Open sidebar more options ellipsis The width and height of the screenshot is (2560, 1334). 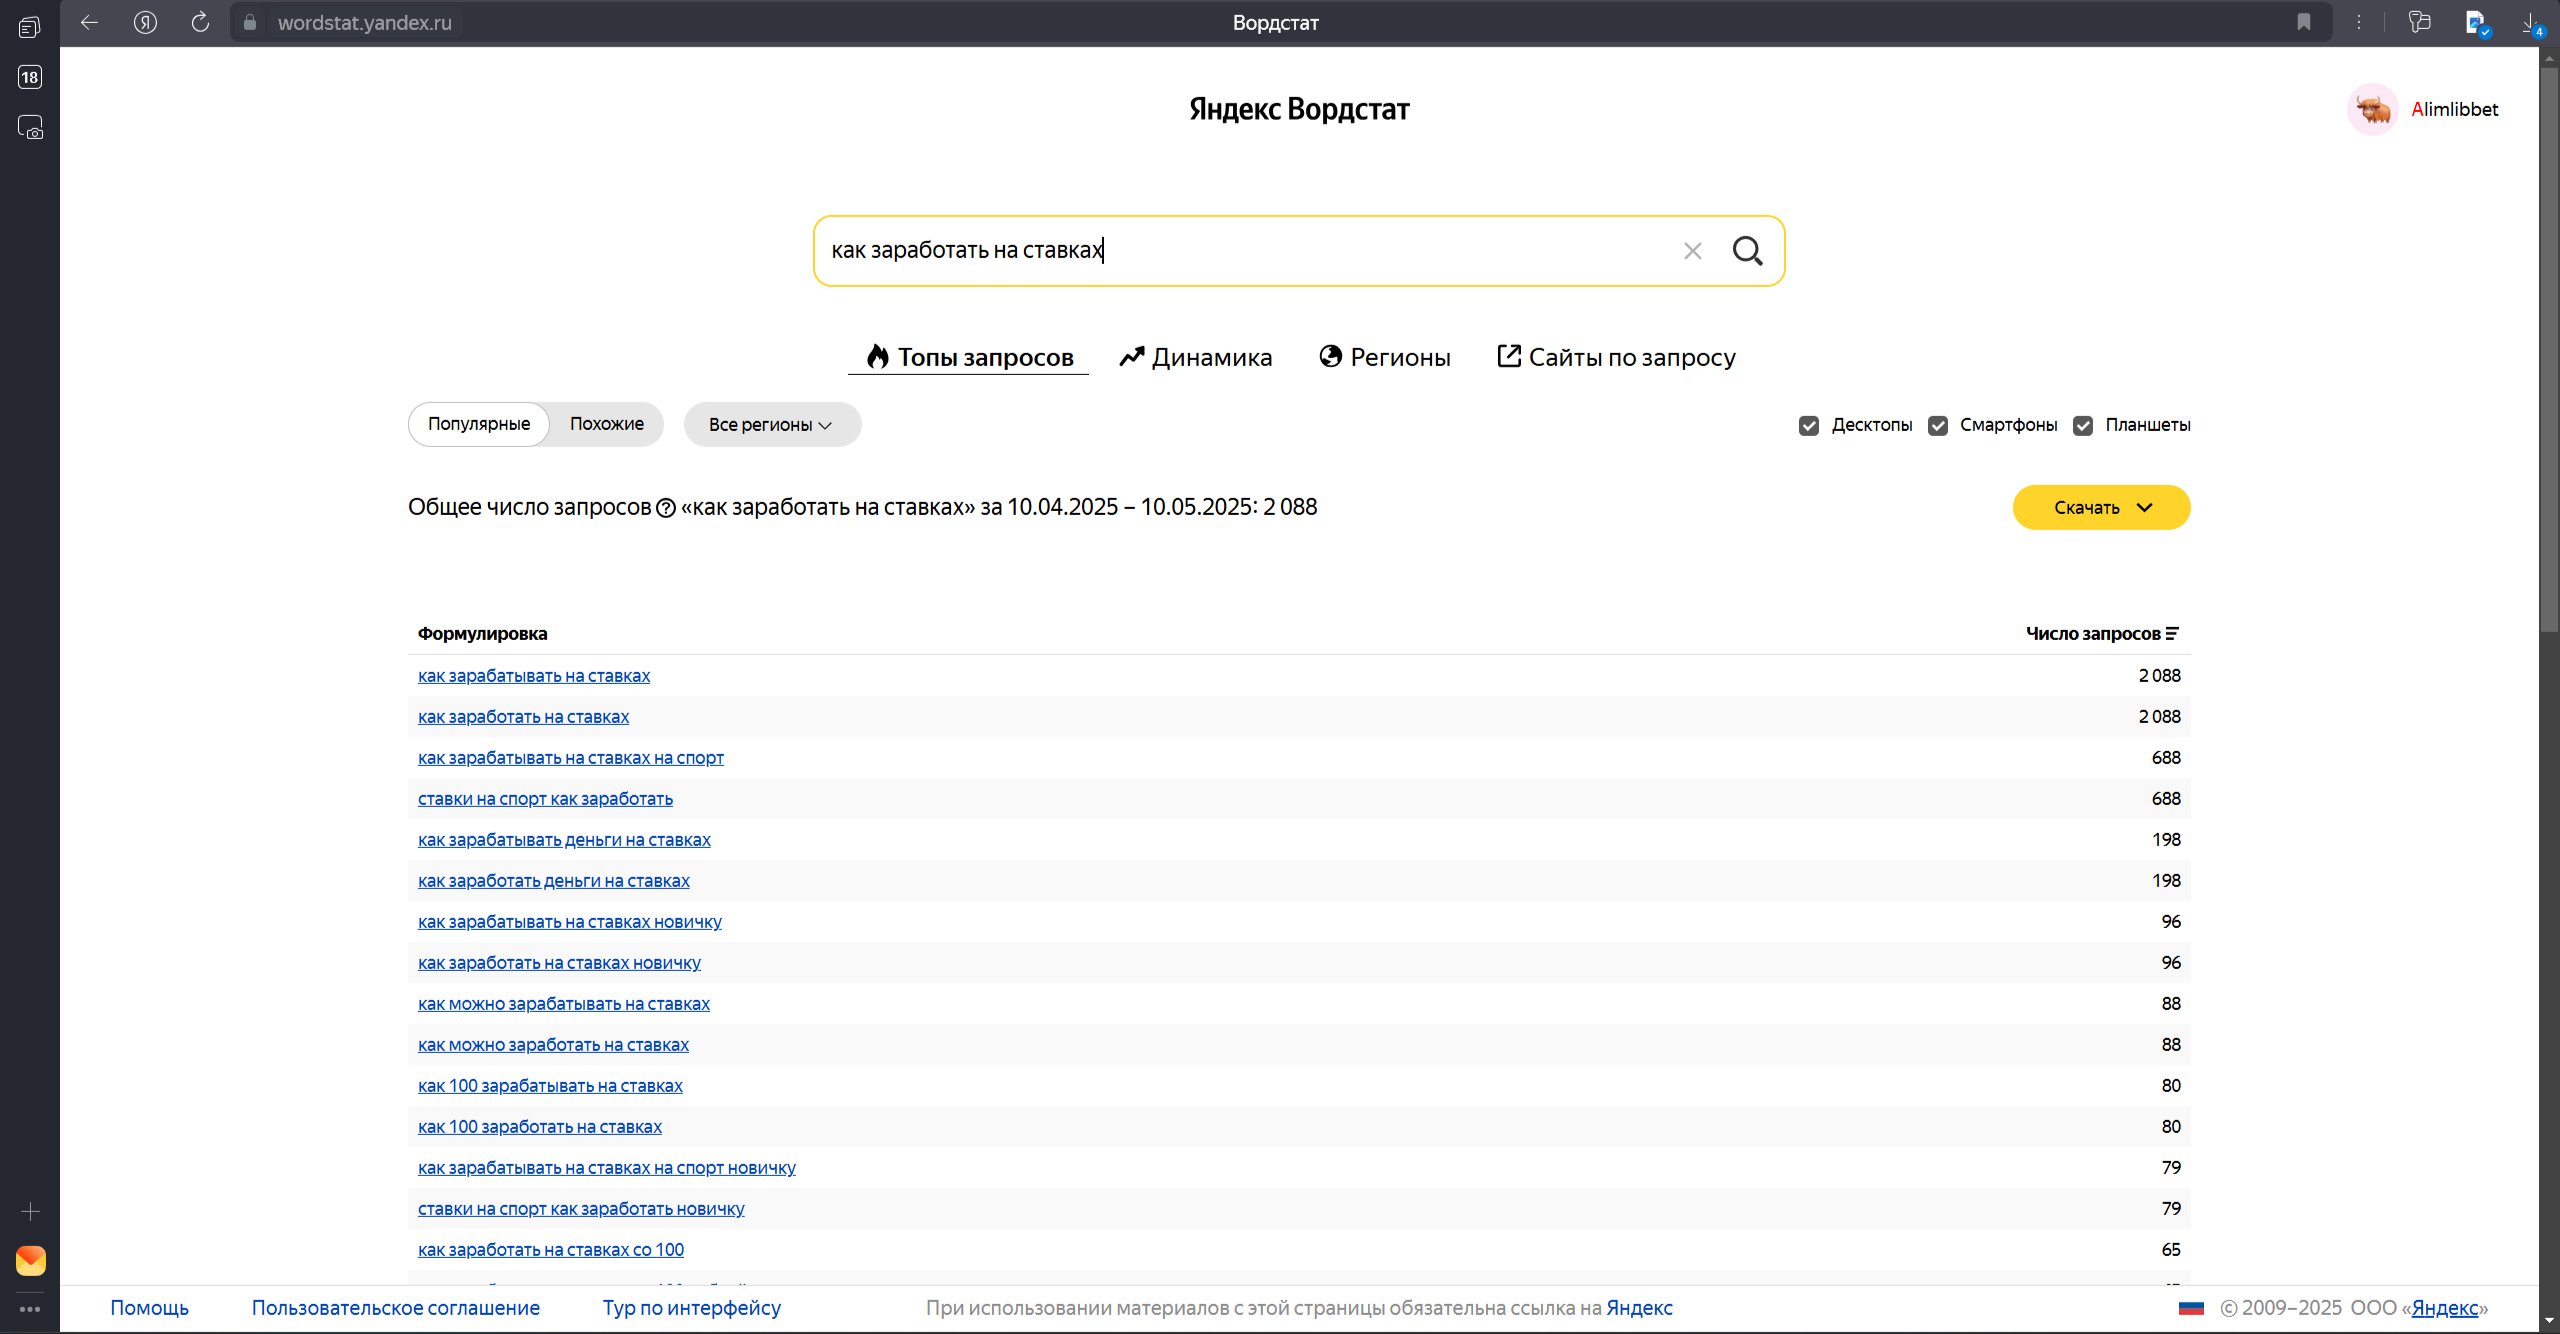click(30, 1309)
